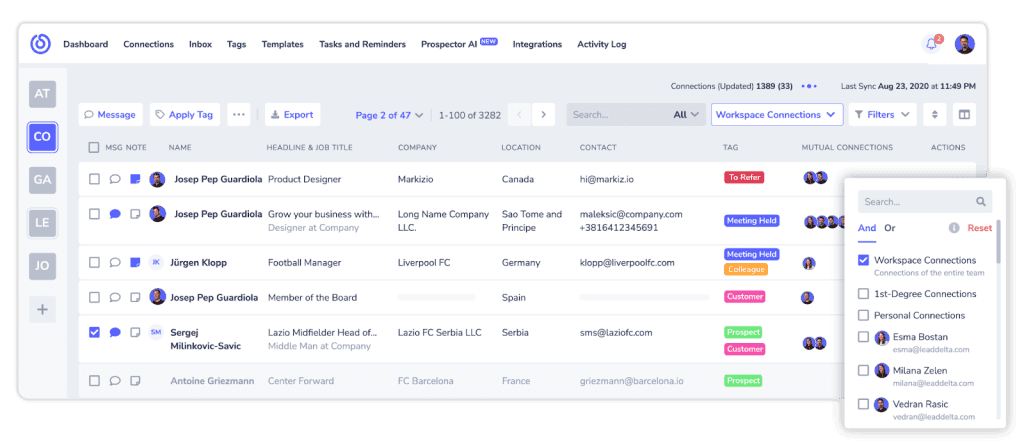The height and width of the screenshot is (446, 1024).
Task: Check the Esma Bostan filter checkbox
Action: point(863,337)
